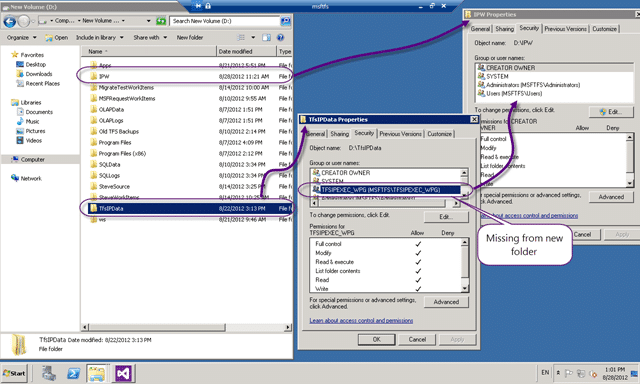Open the Help question mark icon
The height and width of the screenshot is (384, 640).
tap(280, 38)
